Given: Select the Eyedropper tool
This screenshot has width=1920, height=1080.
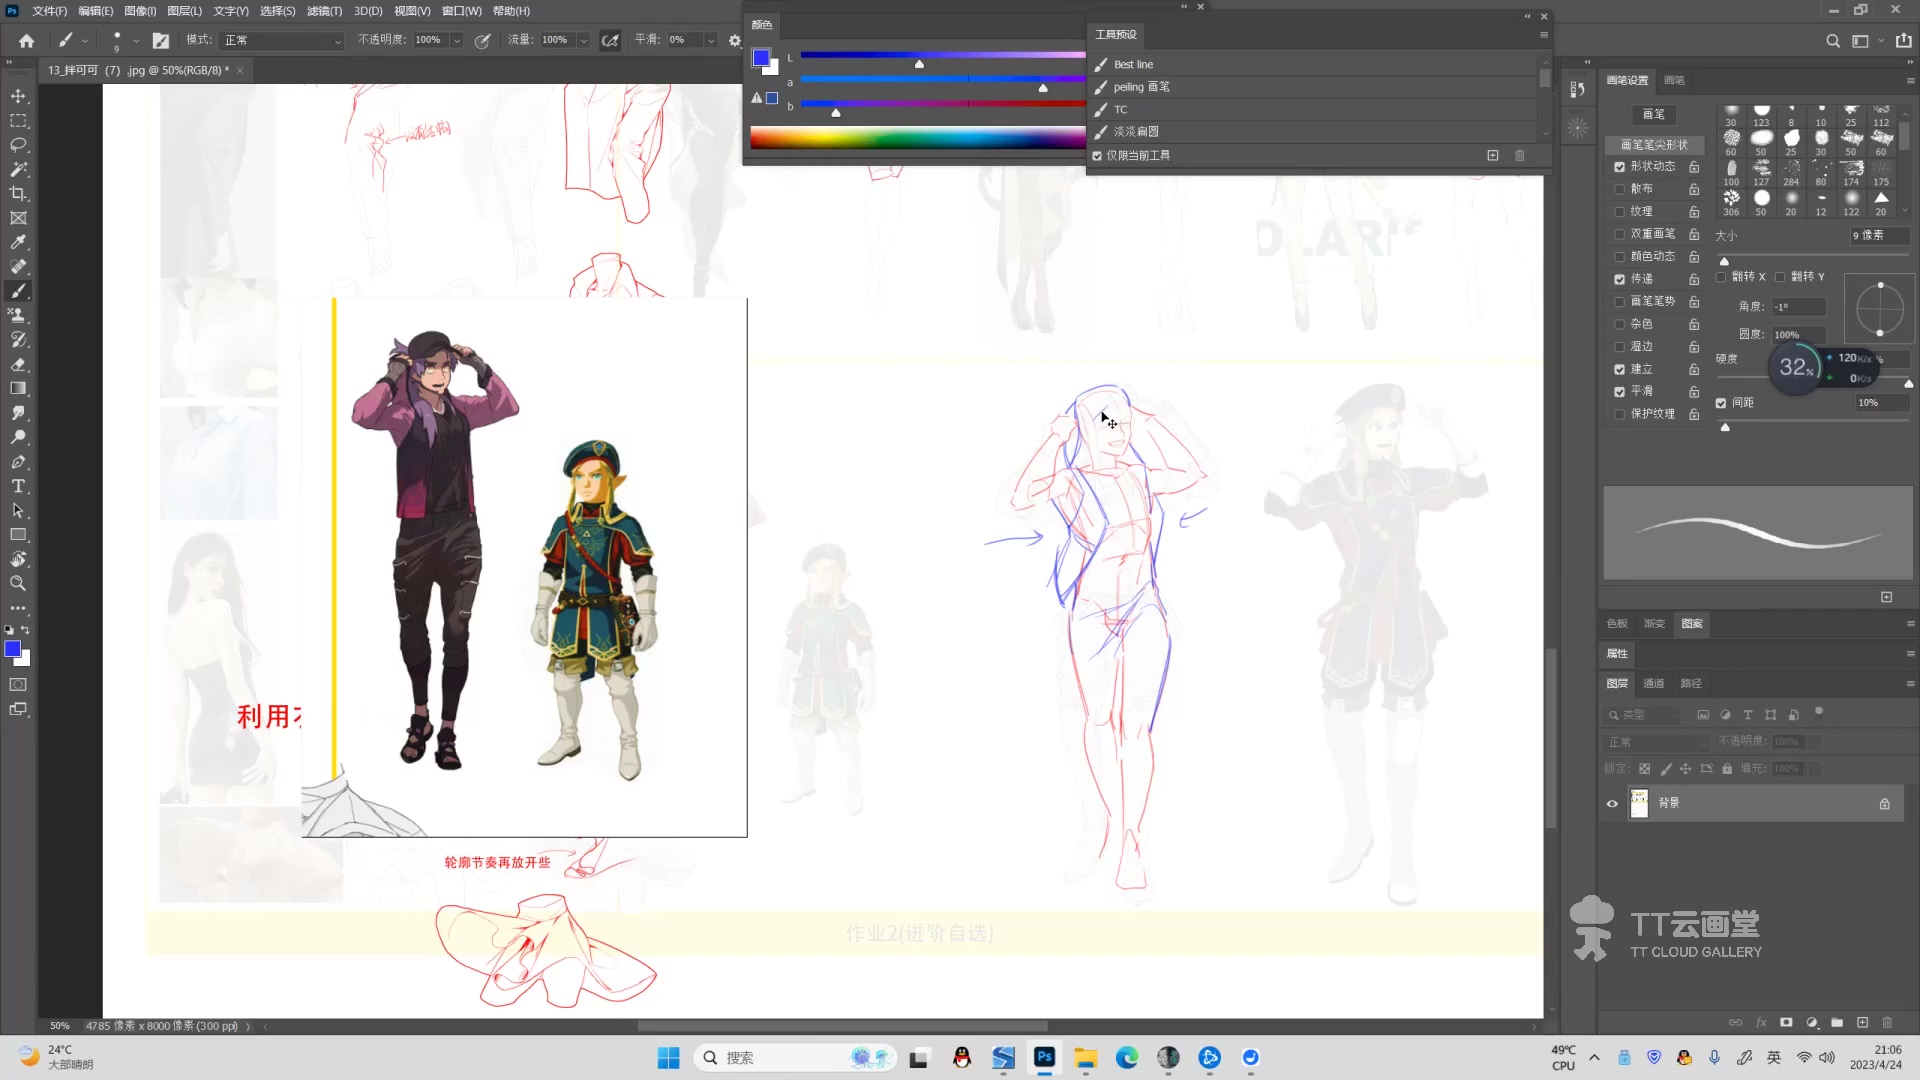Looking at the screenshot, I should click(x=18, y=242).
